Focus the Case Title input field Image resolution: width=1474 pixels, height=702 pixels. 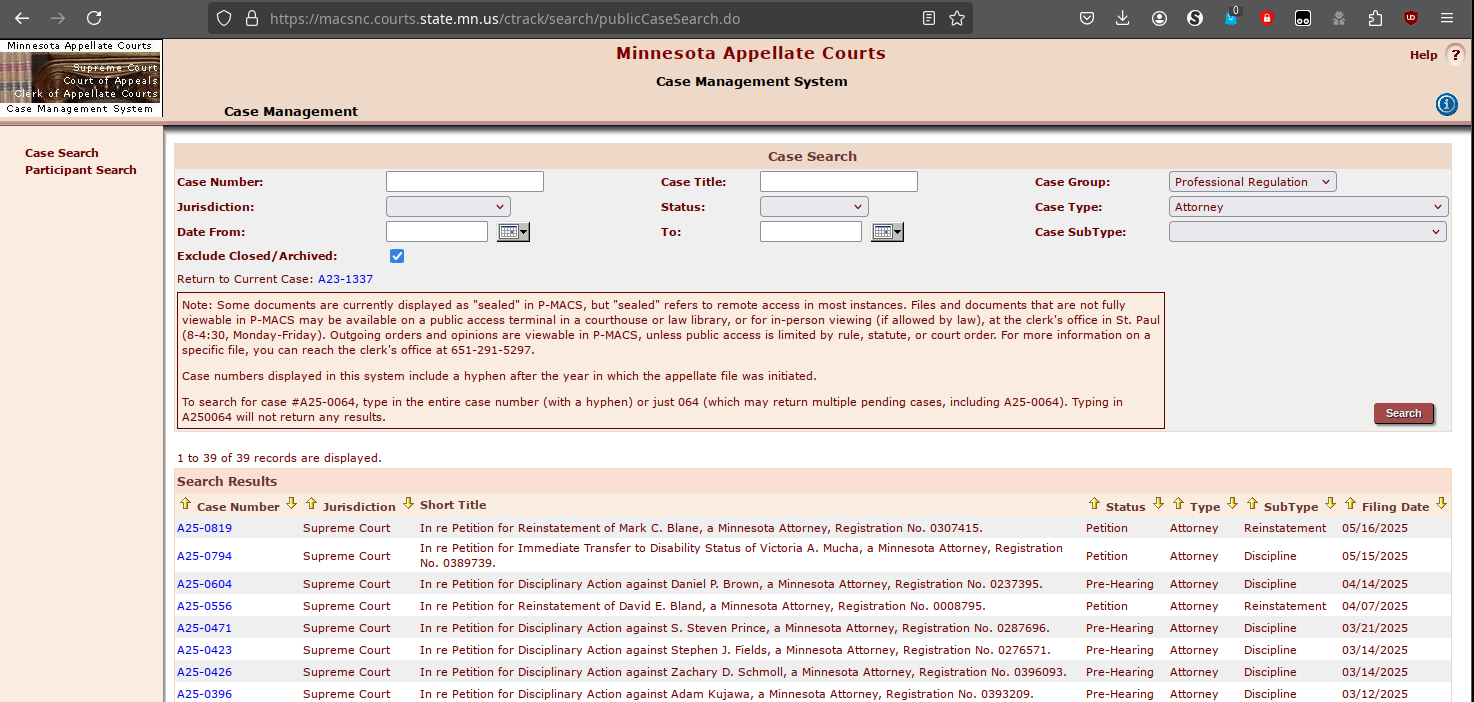pos(839,182)
